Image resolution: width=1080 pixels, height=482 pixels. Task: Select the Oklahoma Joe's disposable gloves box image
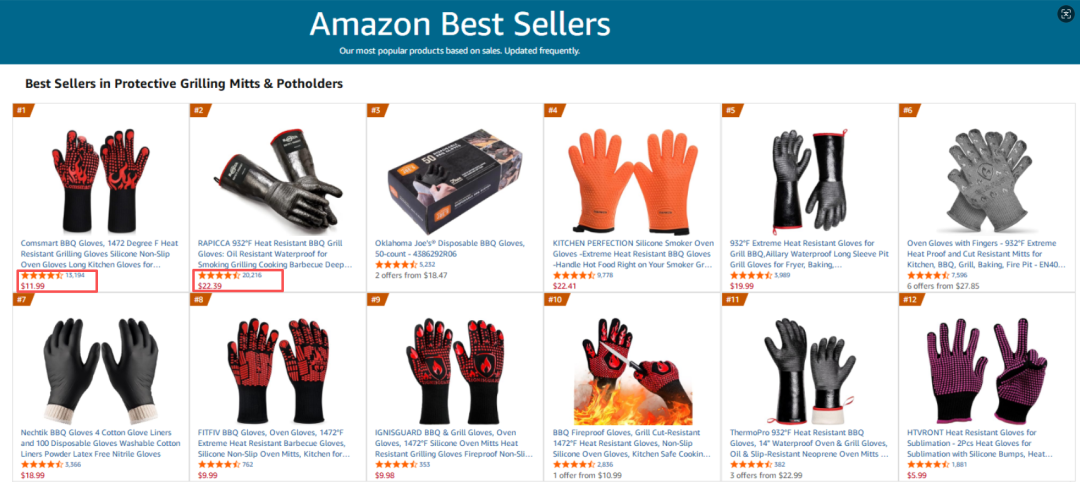(455, 180)
